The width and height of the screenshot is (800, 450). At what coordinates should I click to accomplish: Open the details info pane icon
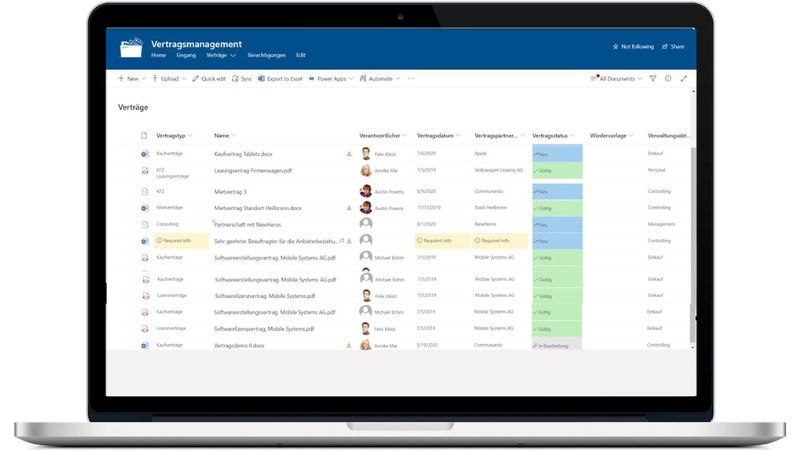[x=668, y=79]
